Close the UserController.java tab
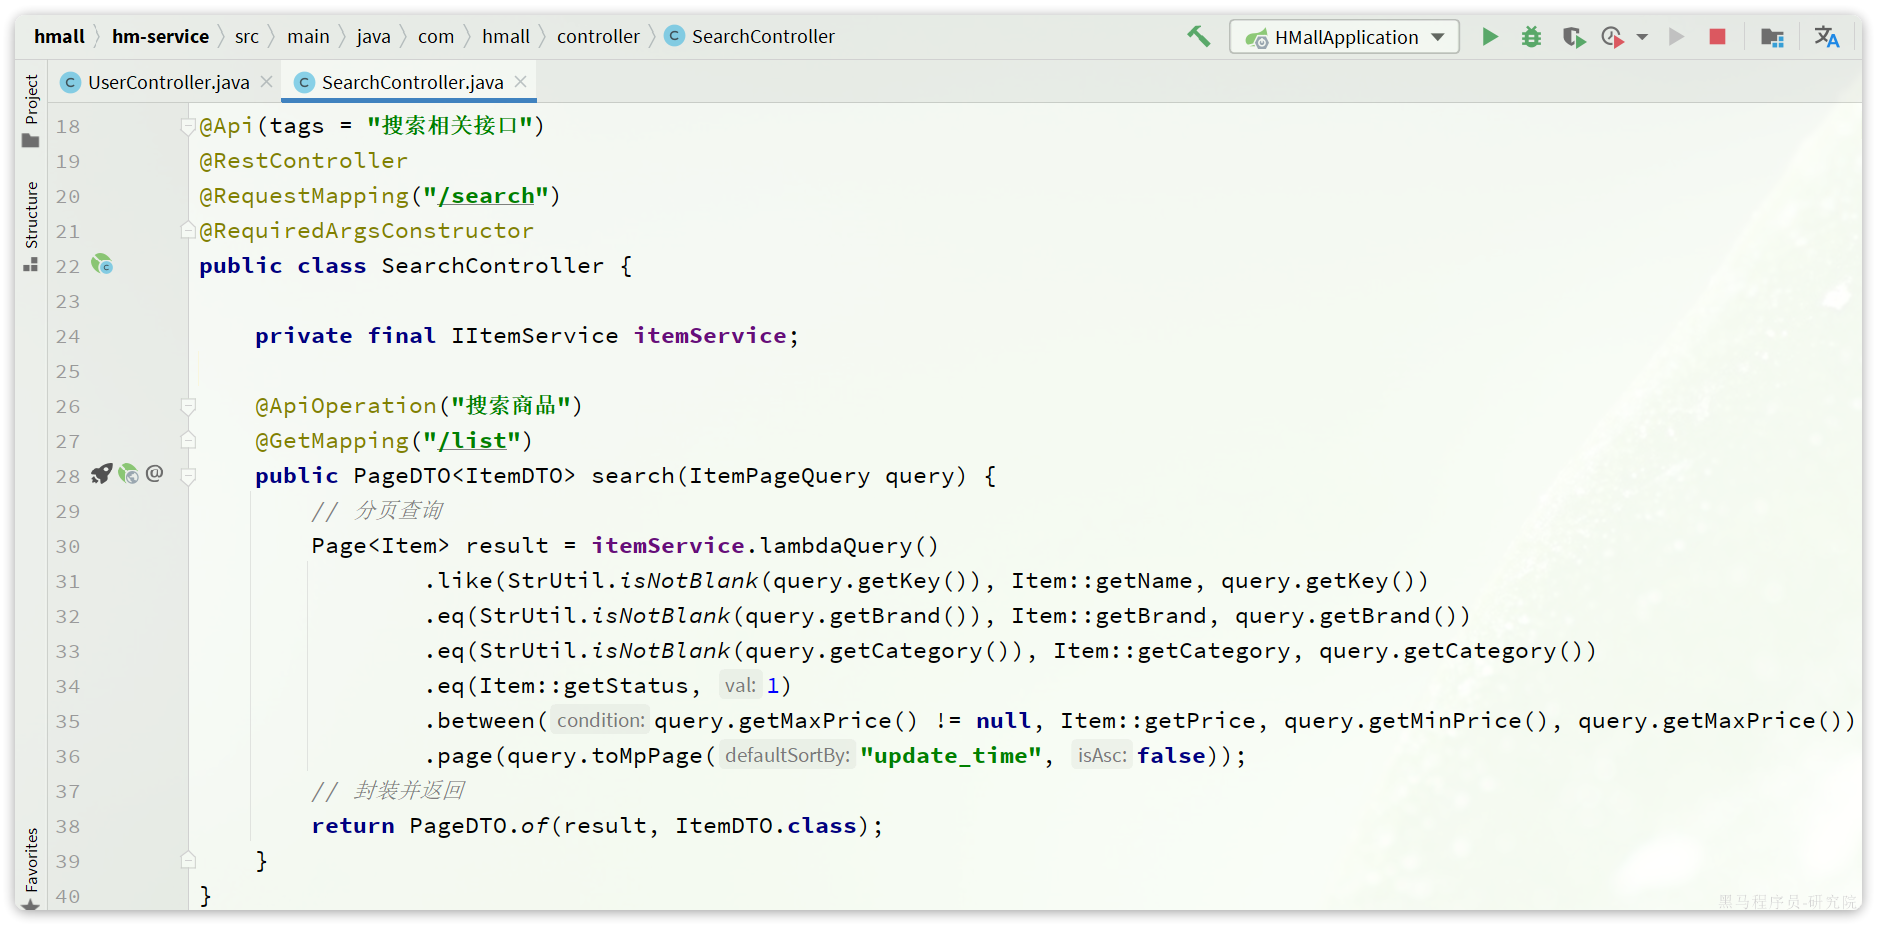Image resolution: width=1877 pixels, height=927 pixels. pos(266,82)
